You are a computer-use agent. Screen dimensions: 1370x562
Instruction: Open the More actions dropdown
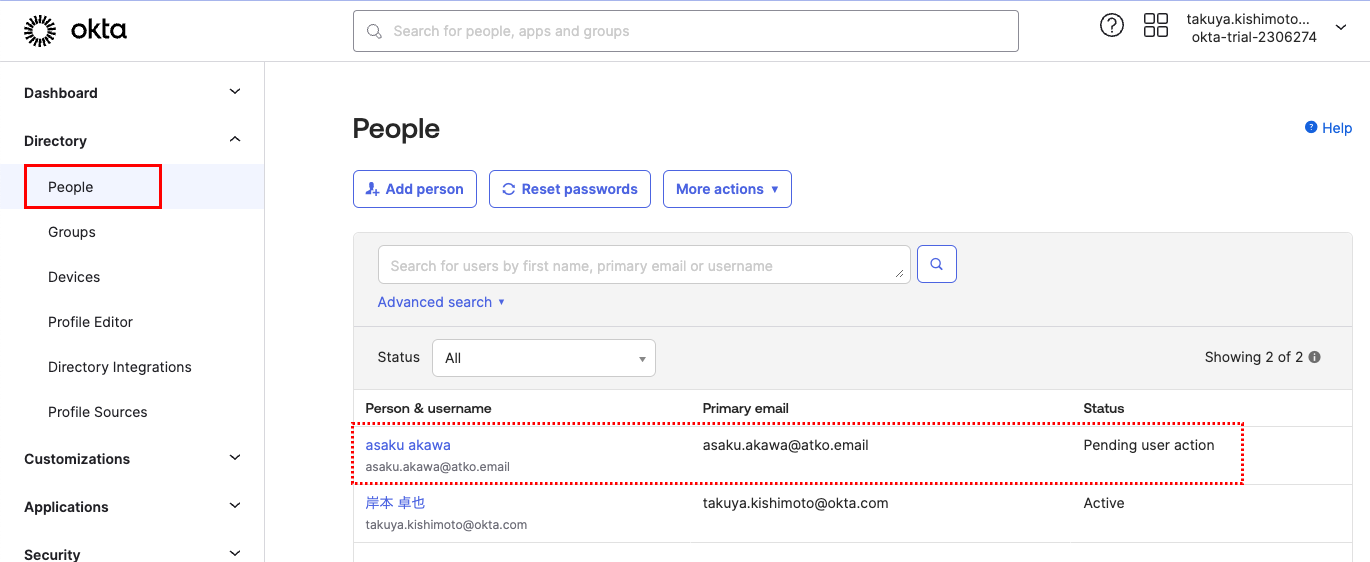click(727, 189)
